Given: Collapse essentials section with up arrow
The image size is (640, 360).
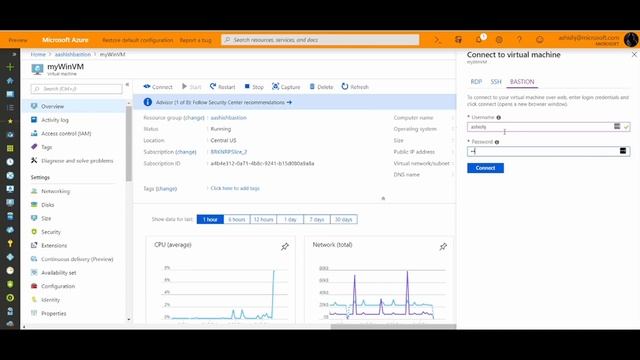Looking at the screenshot, I should click(x=383, y=198).
